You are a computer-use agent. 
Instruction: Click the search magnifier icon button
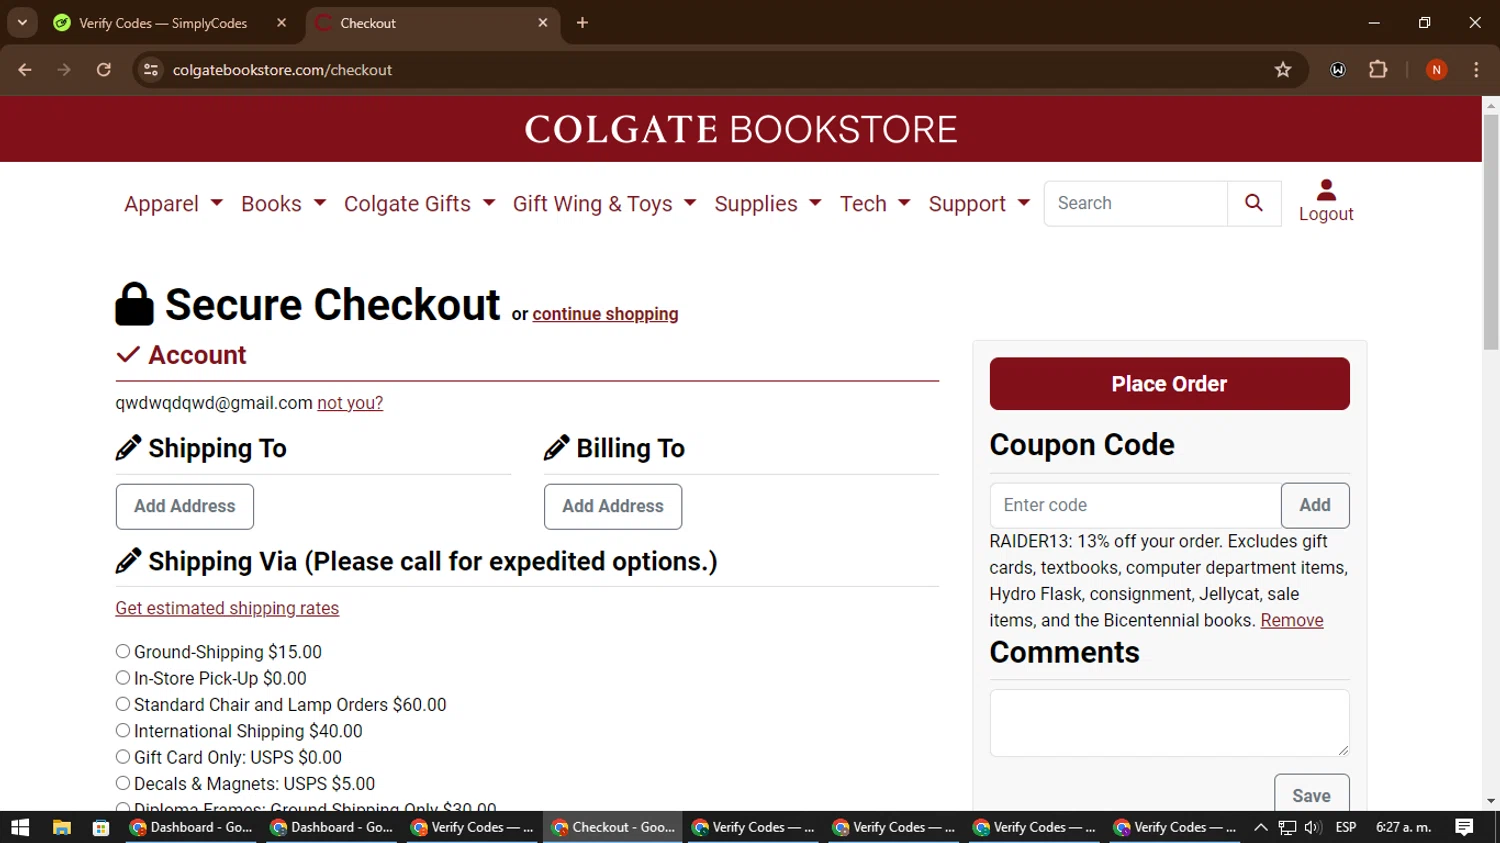1253,203
